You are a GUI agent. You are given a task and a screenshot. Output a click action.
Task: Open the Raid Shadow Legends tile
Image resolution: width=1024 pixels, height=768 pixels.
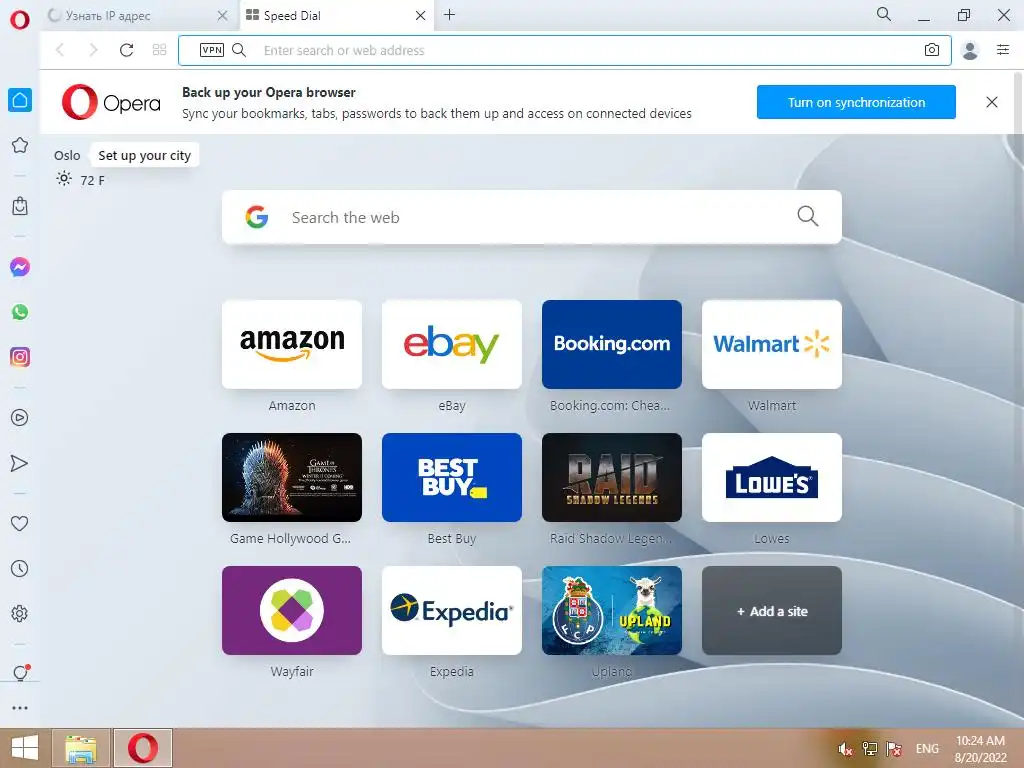point(612,477)
